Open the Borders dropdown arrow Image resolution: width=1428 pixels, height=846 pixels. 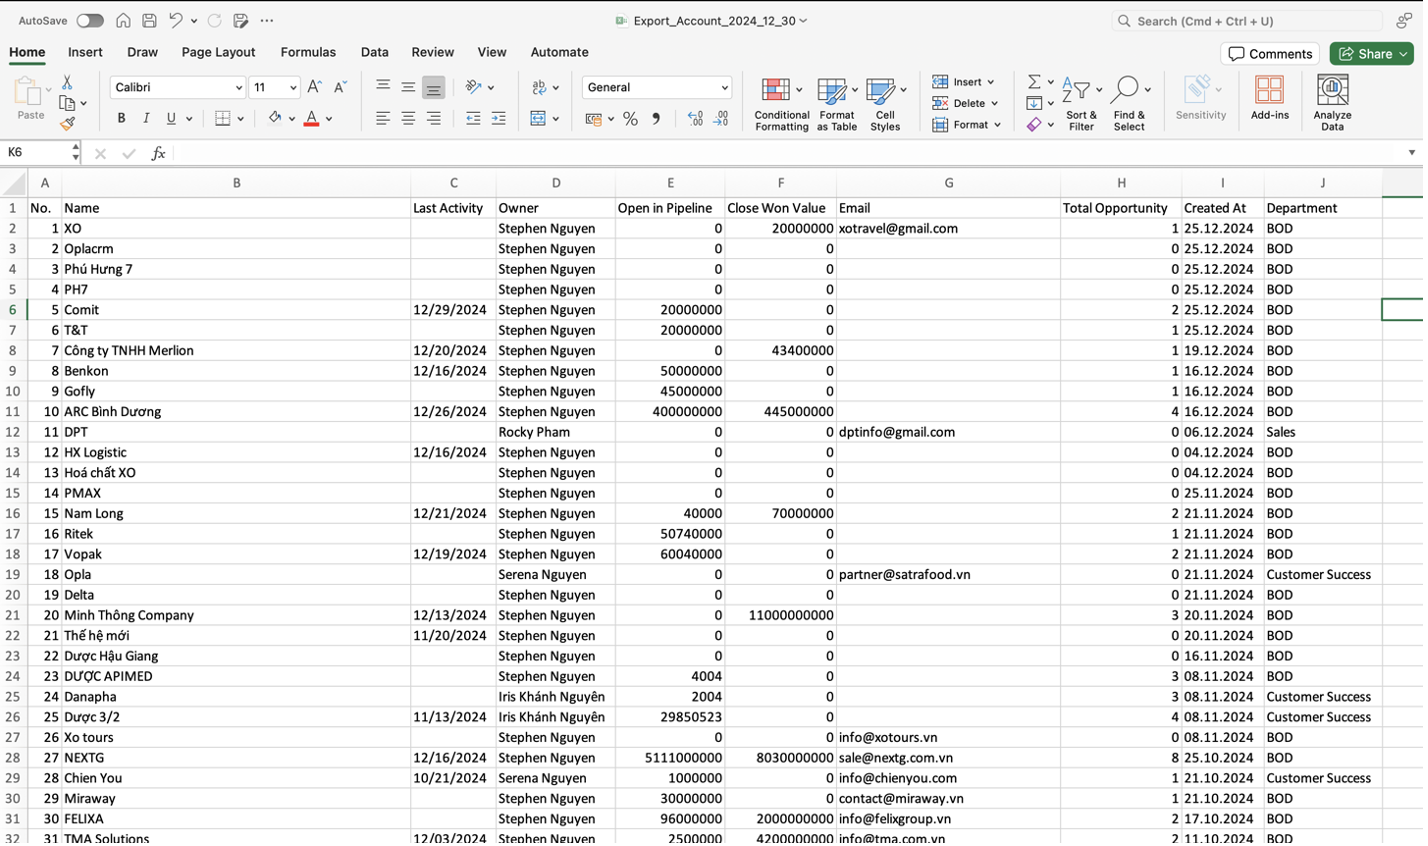pos(241,119)
